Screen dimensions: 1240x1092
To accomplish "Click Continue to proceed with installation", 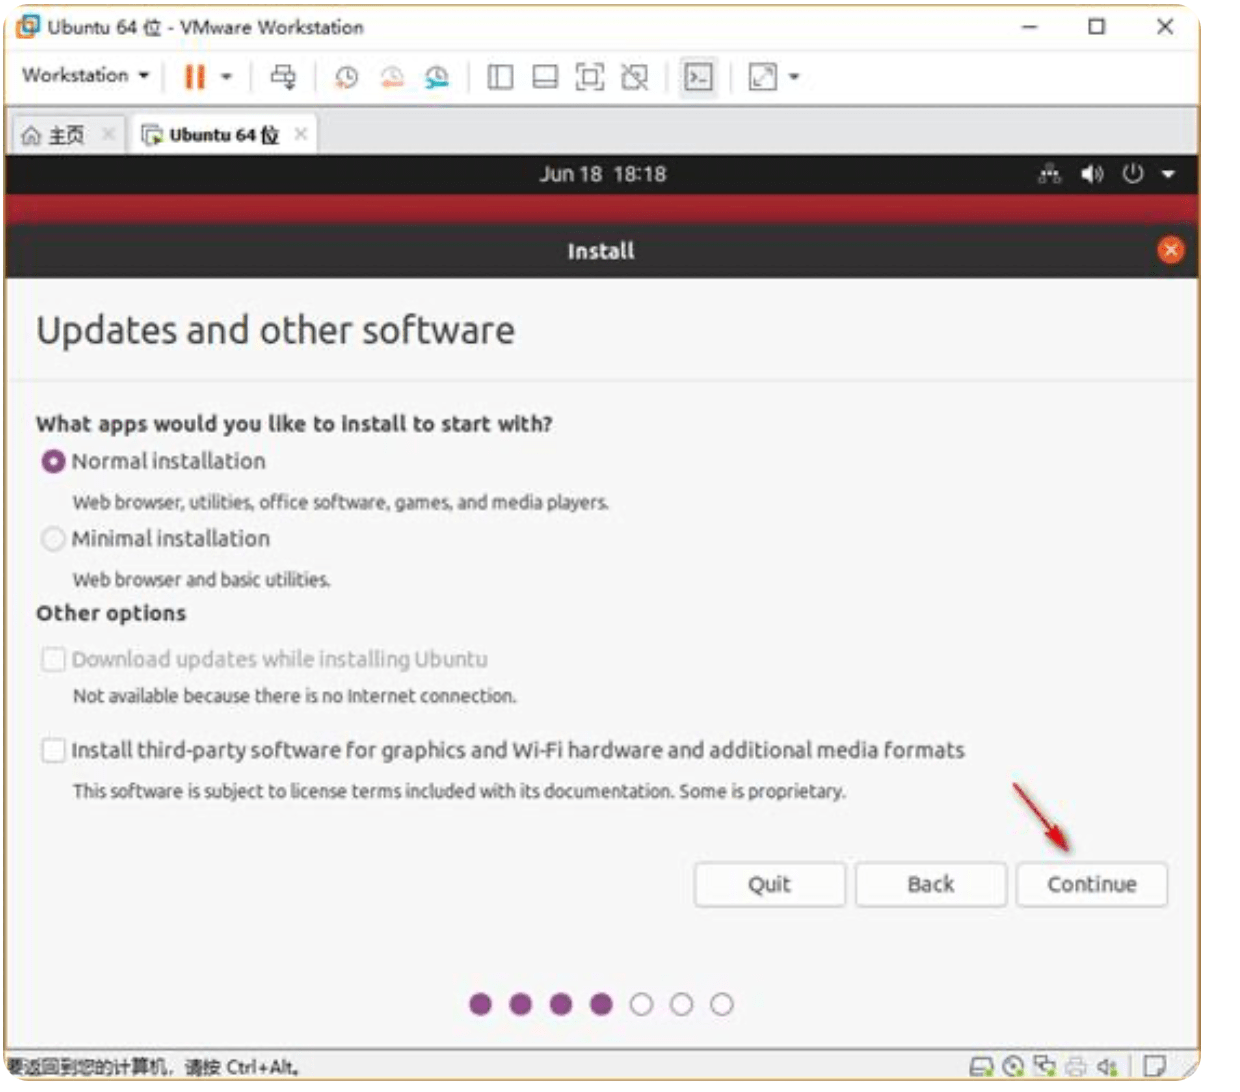I will [x=1092, y=885].
